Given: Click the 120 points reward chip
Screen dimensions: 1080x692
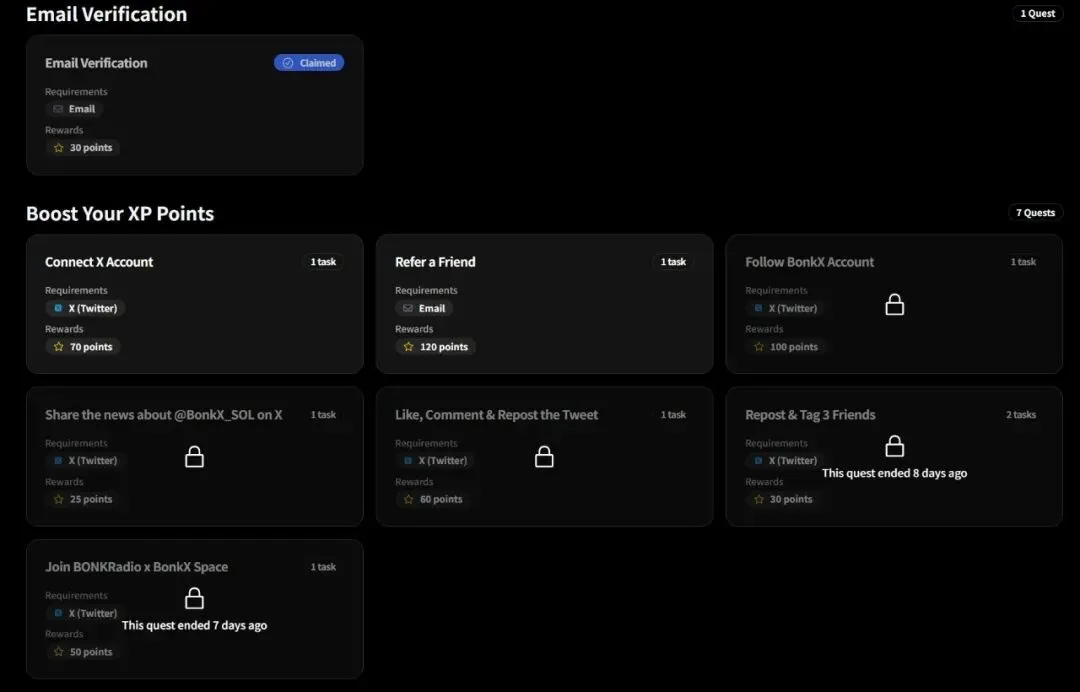Looking at the screenshot, I should coord(435,346).
